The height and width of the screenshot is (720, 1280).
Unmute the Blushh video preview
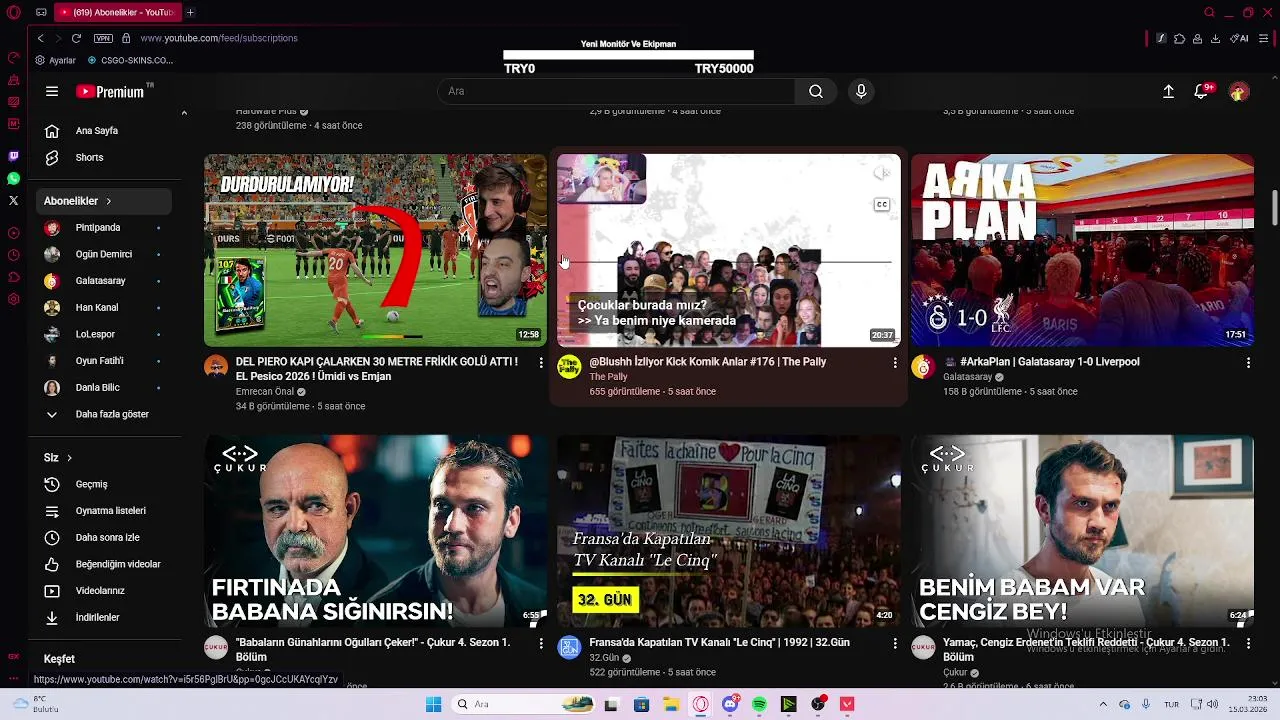tap(882, 173)
